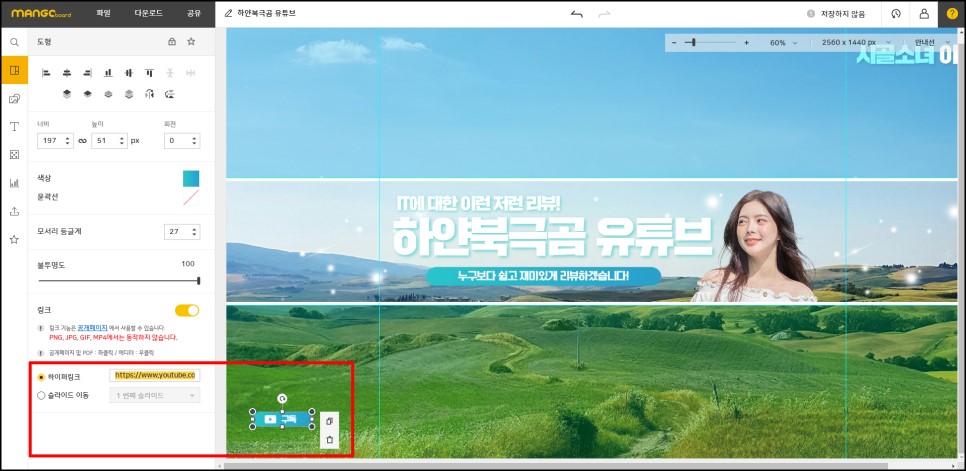
Task: Open the 공유 menu
Action: (193, 13)
